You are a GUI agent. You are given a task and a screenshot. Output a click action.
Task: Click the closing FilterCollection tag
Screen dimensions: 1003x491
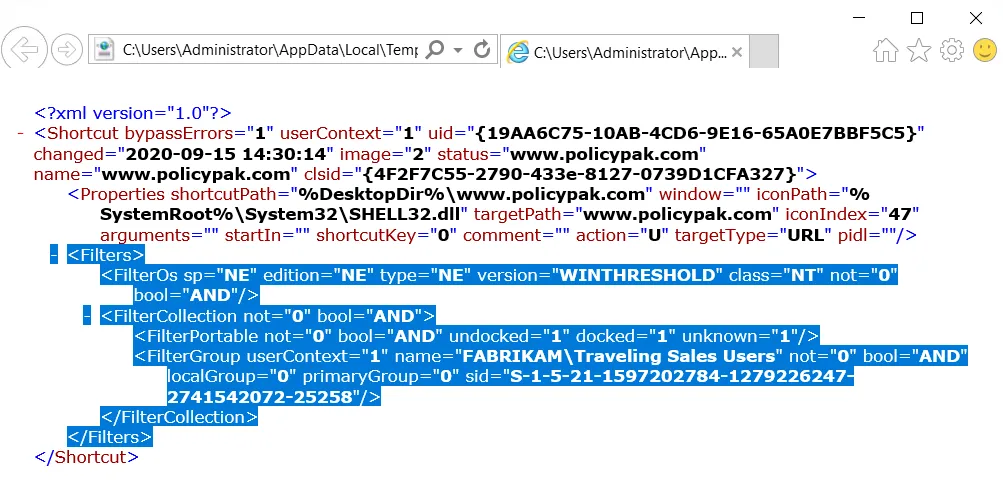click(x=179, y=417)
